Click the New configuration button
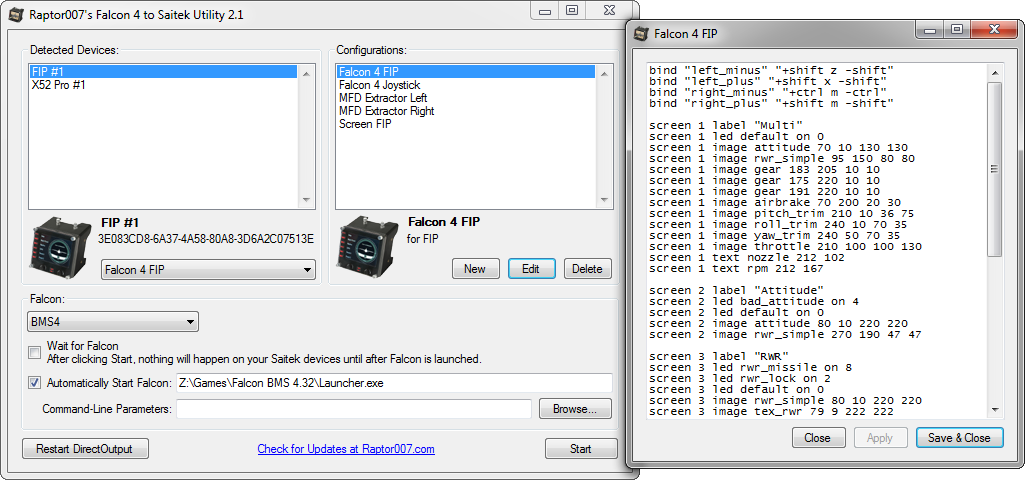 point(475,269)
